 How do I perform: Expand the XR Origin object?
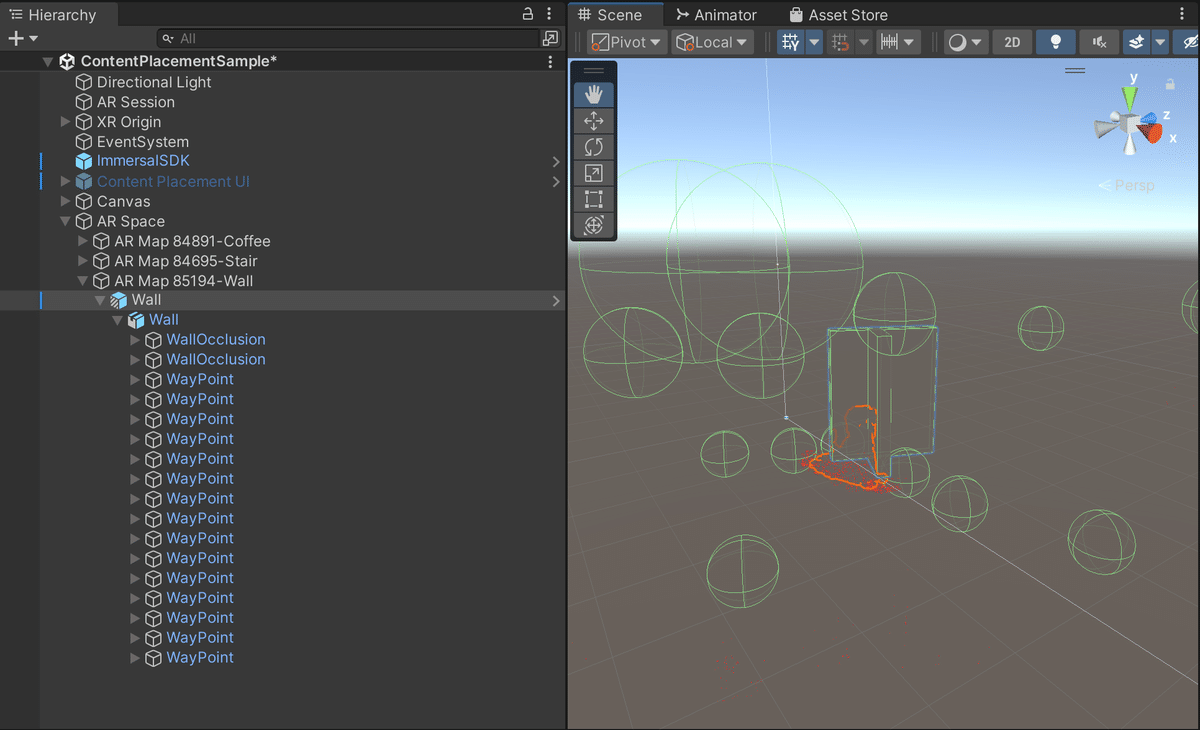[x=66, y=122]
